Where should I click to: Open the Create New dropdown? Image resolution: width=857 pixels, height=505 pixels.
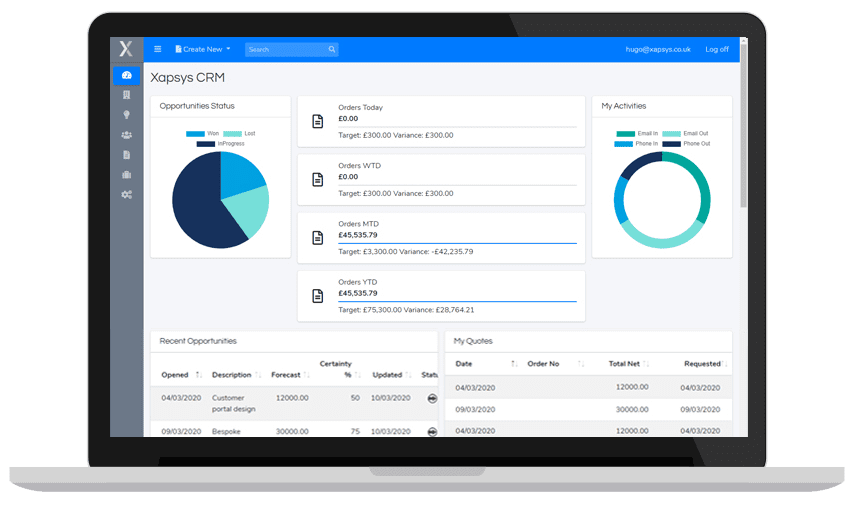(203, 49)
